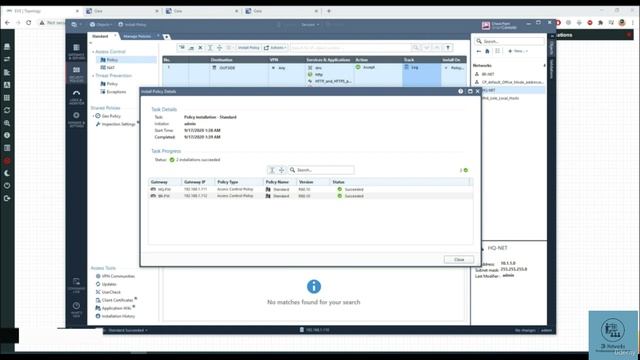Click the Log track cell in rule 1
640x360 pixels.
coord(422,74)
